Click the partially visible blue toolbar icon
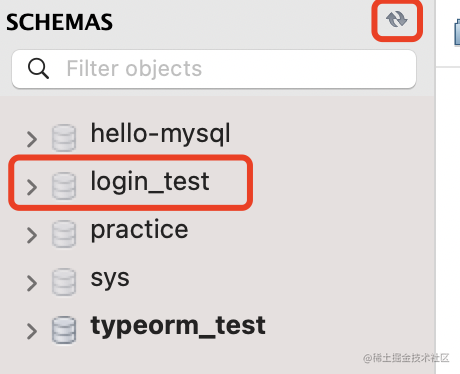 click(457, 32)
